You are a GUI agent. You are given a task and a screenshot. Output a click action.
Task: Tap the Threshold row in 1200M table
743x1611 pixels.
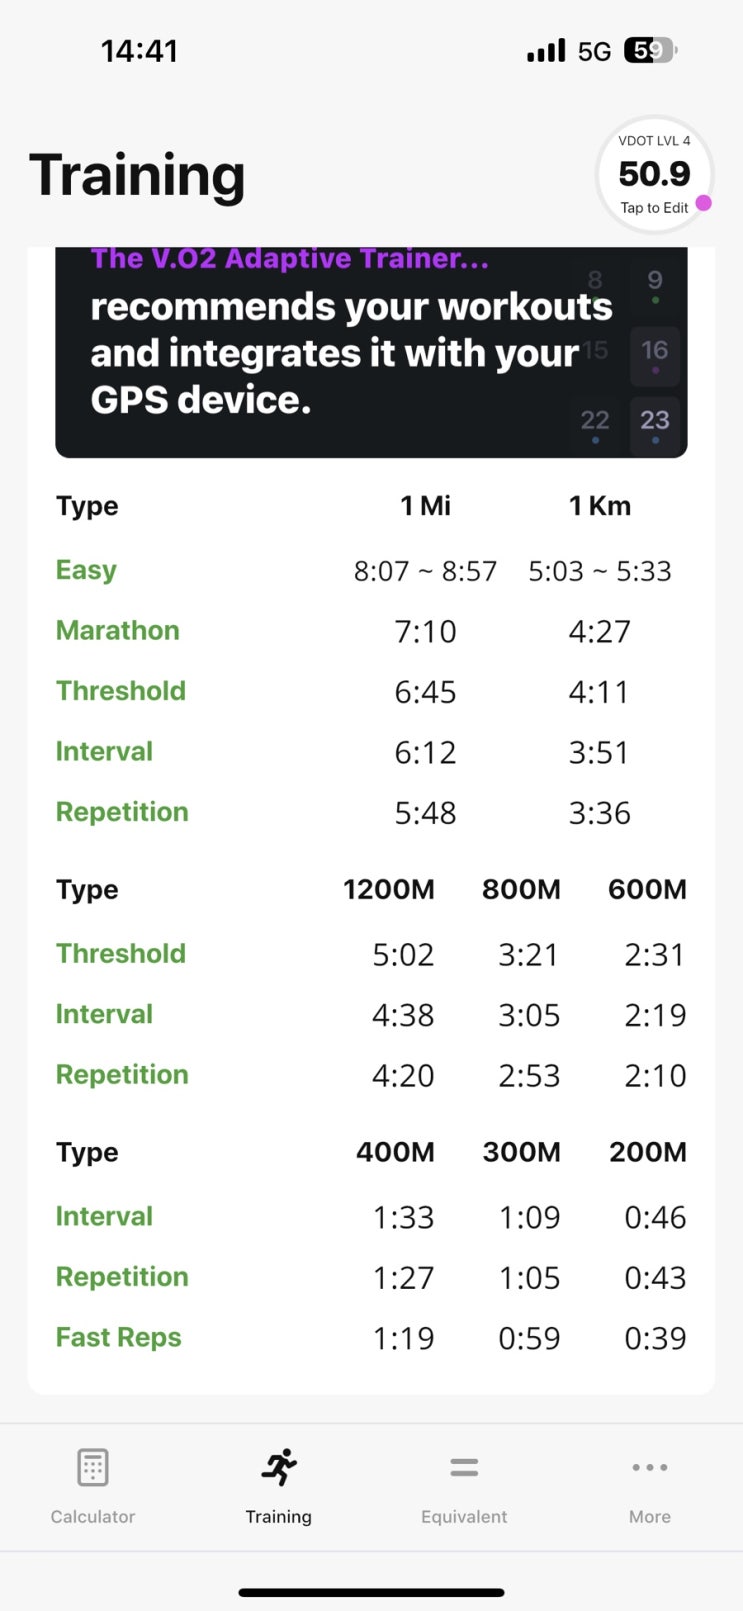pos(371,954)
